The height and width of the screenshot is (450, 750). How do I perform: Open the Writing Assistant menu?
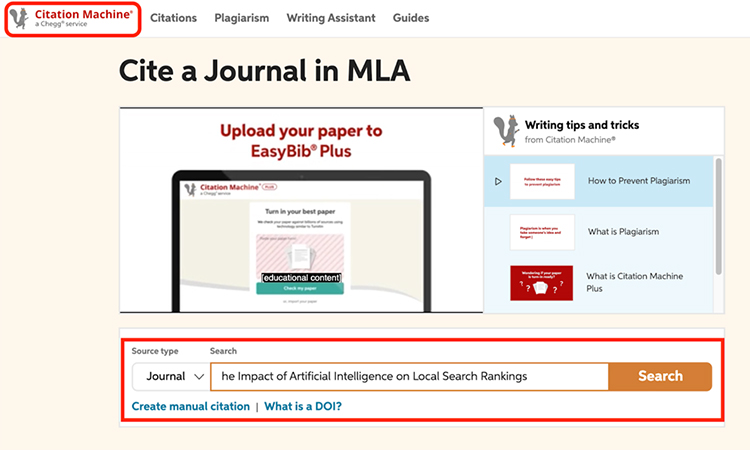click(x=331, y=18)
